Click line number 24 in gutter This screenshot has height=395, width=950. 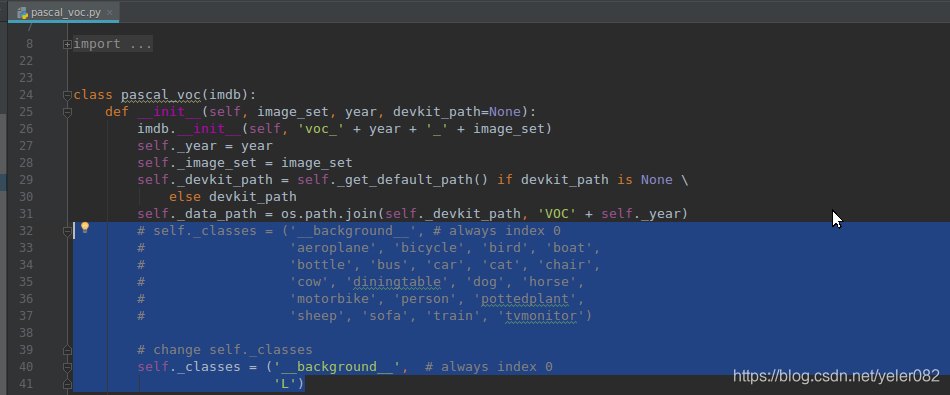[x=27, y=95]
